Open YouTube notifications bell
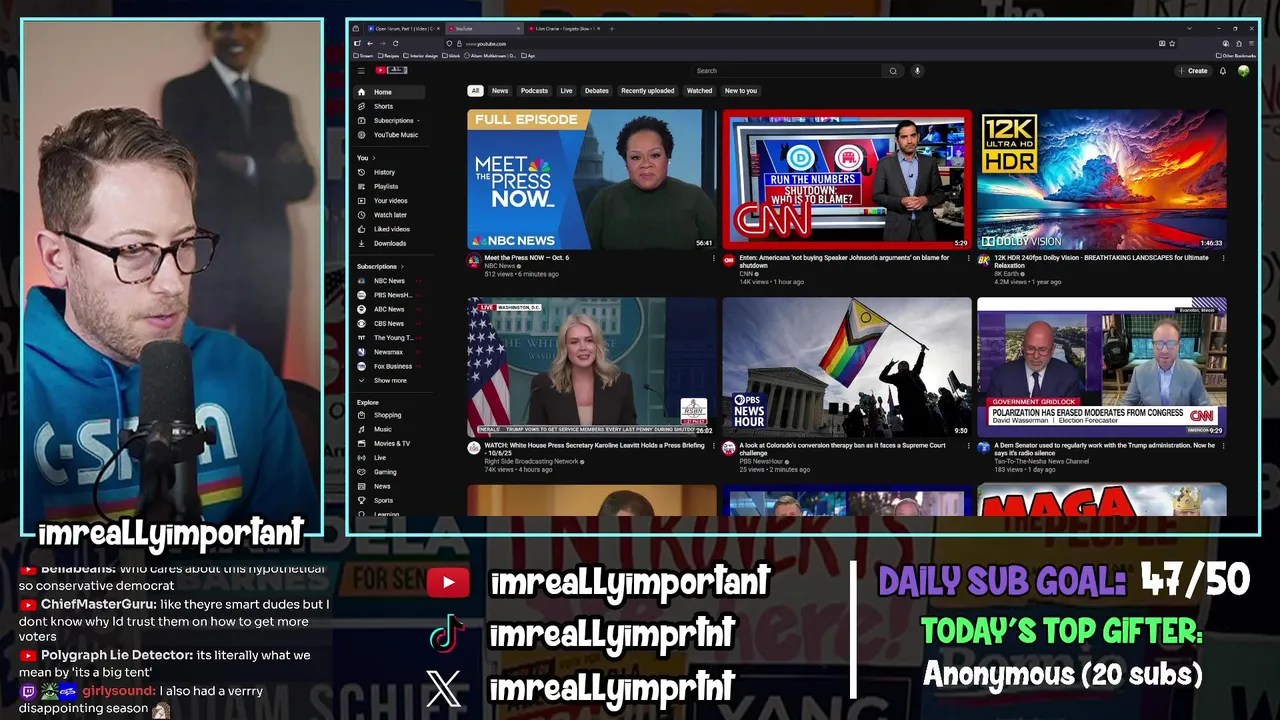The width and height of the screenshot is (1280, 720). pos(1223,71)
